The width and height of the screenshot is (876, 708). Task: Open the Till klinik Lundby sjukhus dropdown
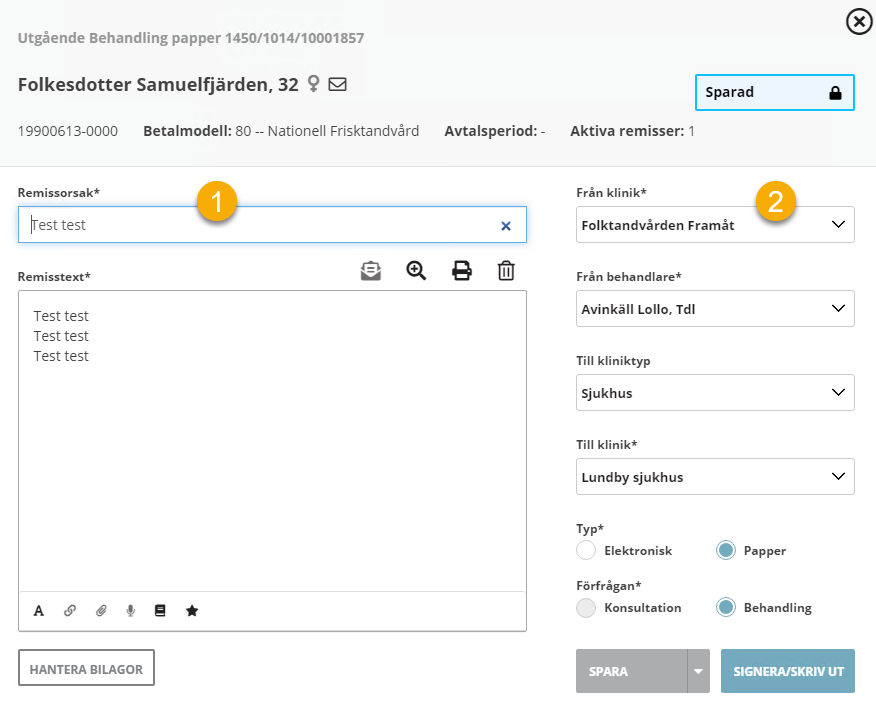click(x=715, y=477)
